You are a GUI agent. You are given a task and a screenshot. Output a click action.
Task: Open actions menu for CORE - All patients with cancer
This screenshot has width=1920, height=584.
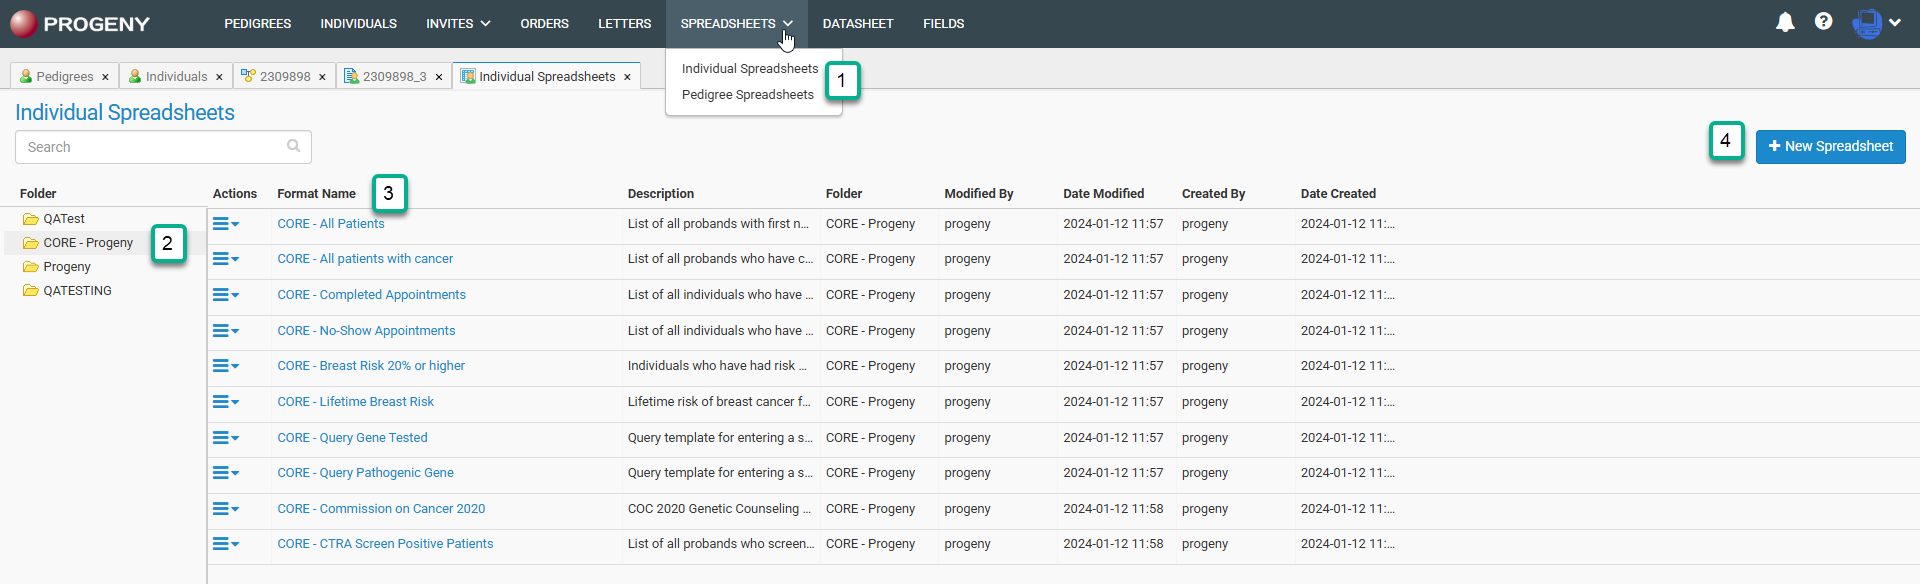pos(226,259)
